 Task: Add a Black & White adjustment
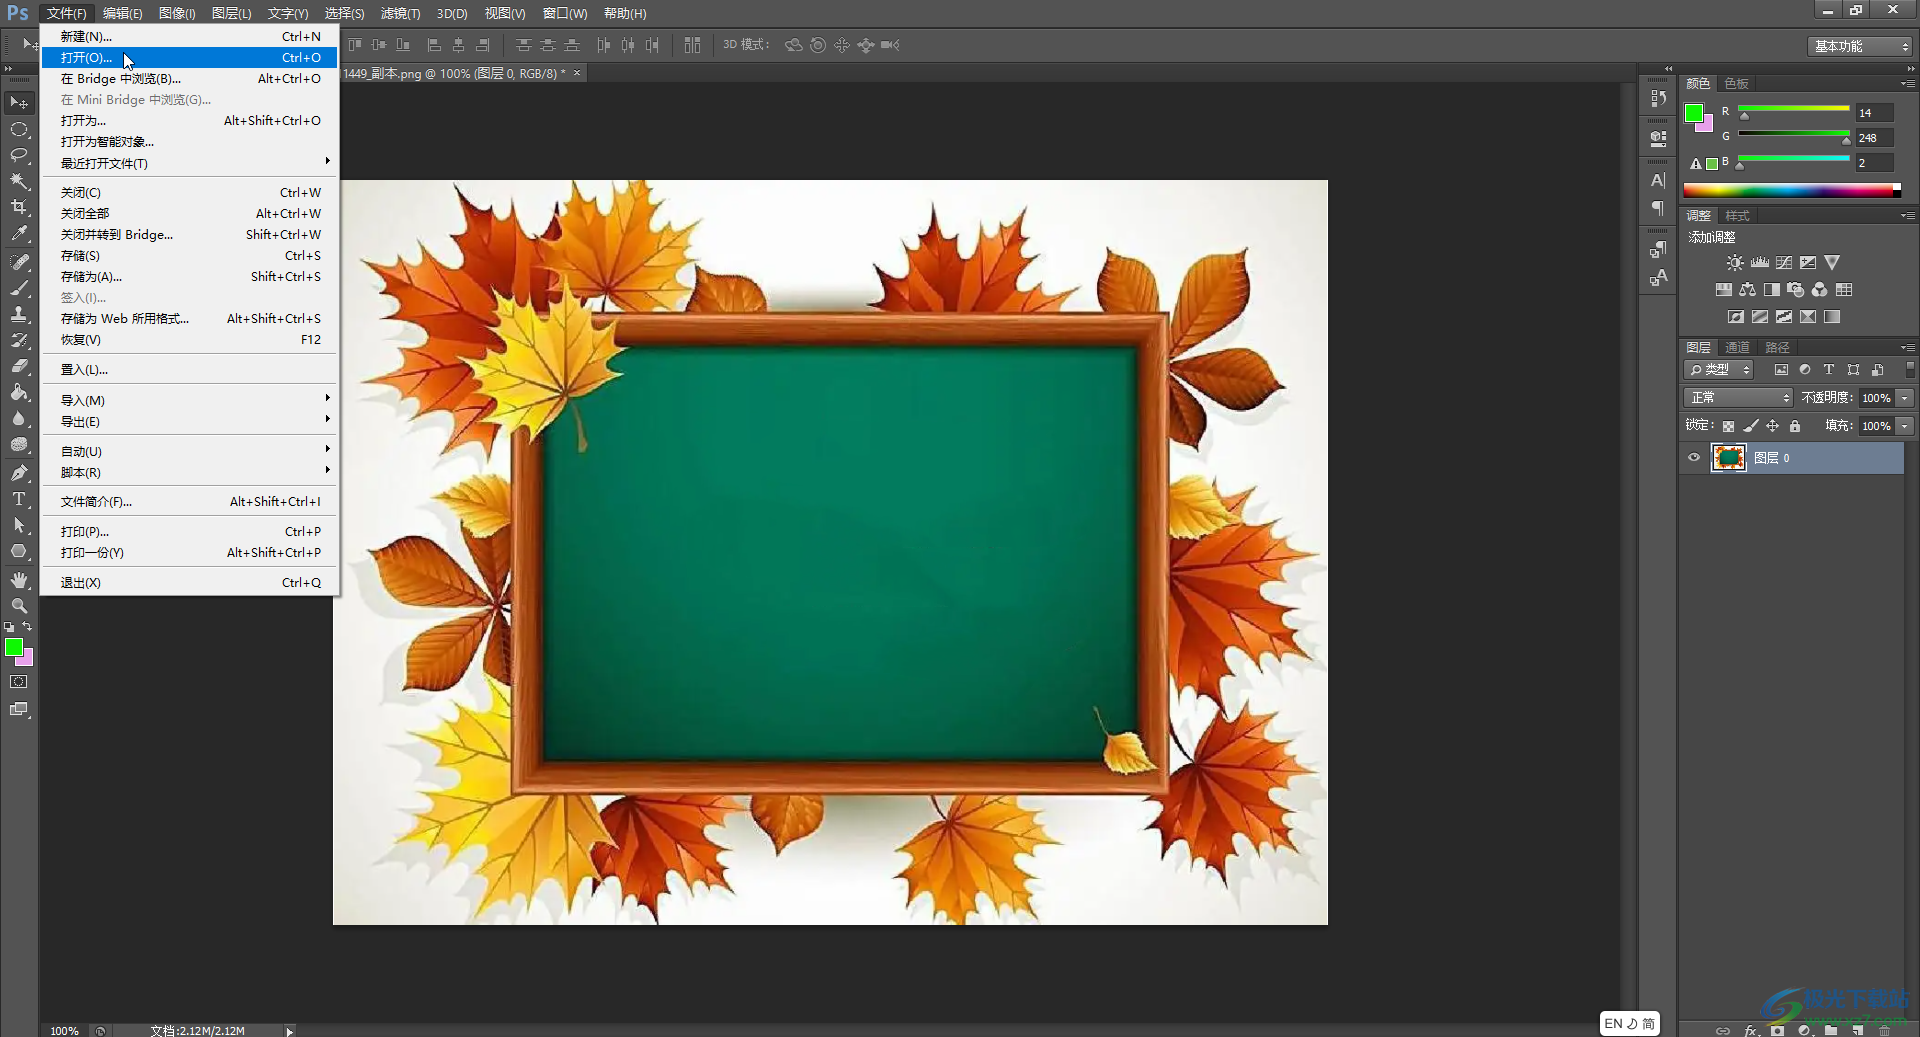click(x=1771, y=290)
